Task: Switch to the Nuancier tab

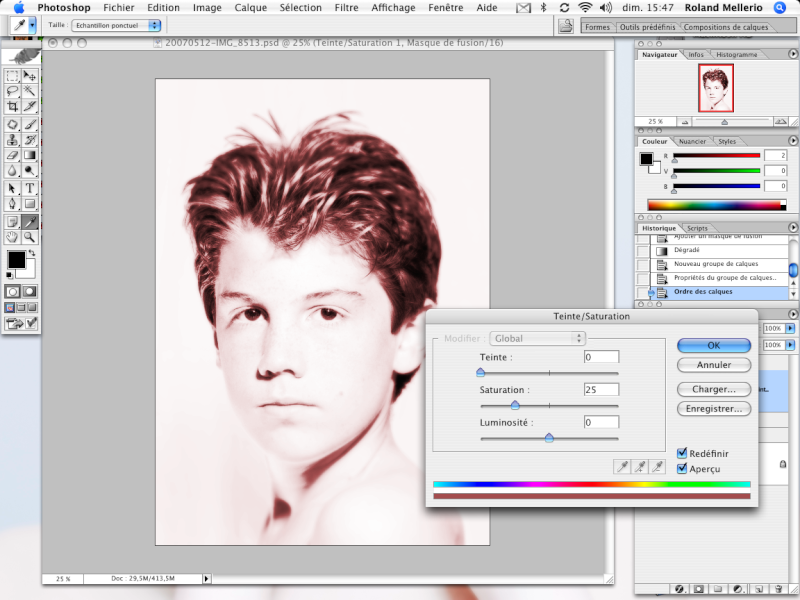Action: (x=692, y=141)
